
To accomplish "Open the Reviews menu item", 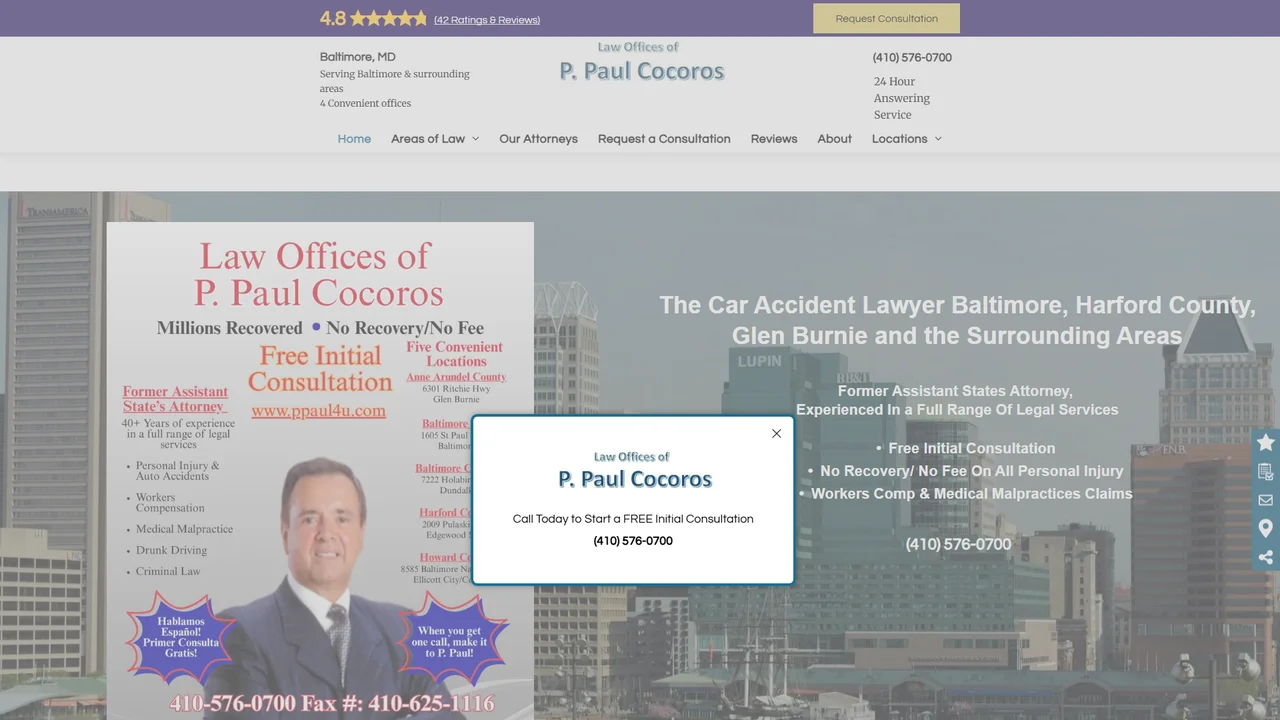I will [x=774, y=139].
